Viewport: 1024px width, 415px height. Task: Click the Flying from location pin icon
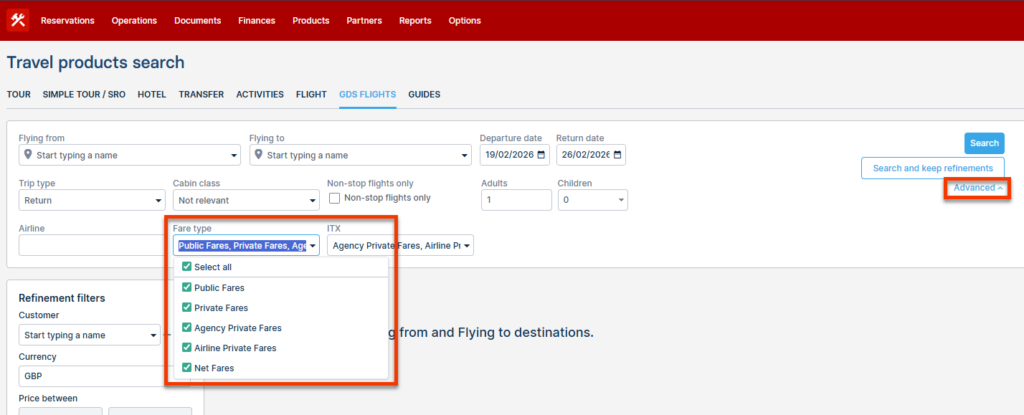[x=28, y=155]
